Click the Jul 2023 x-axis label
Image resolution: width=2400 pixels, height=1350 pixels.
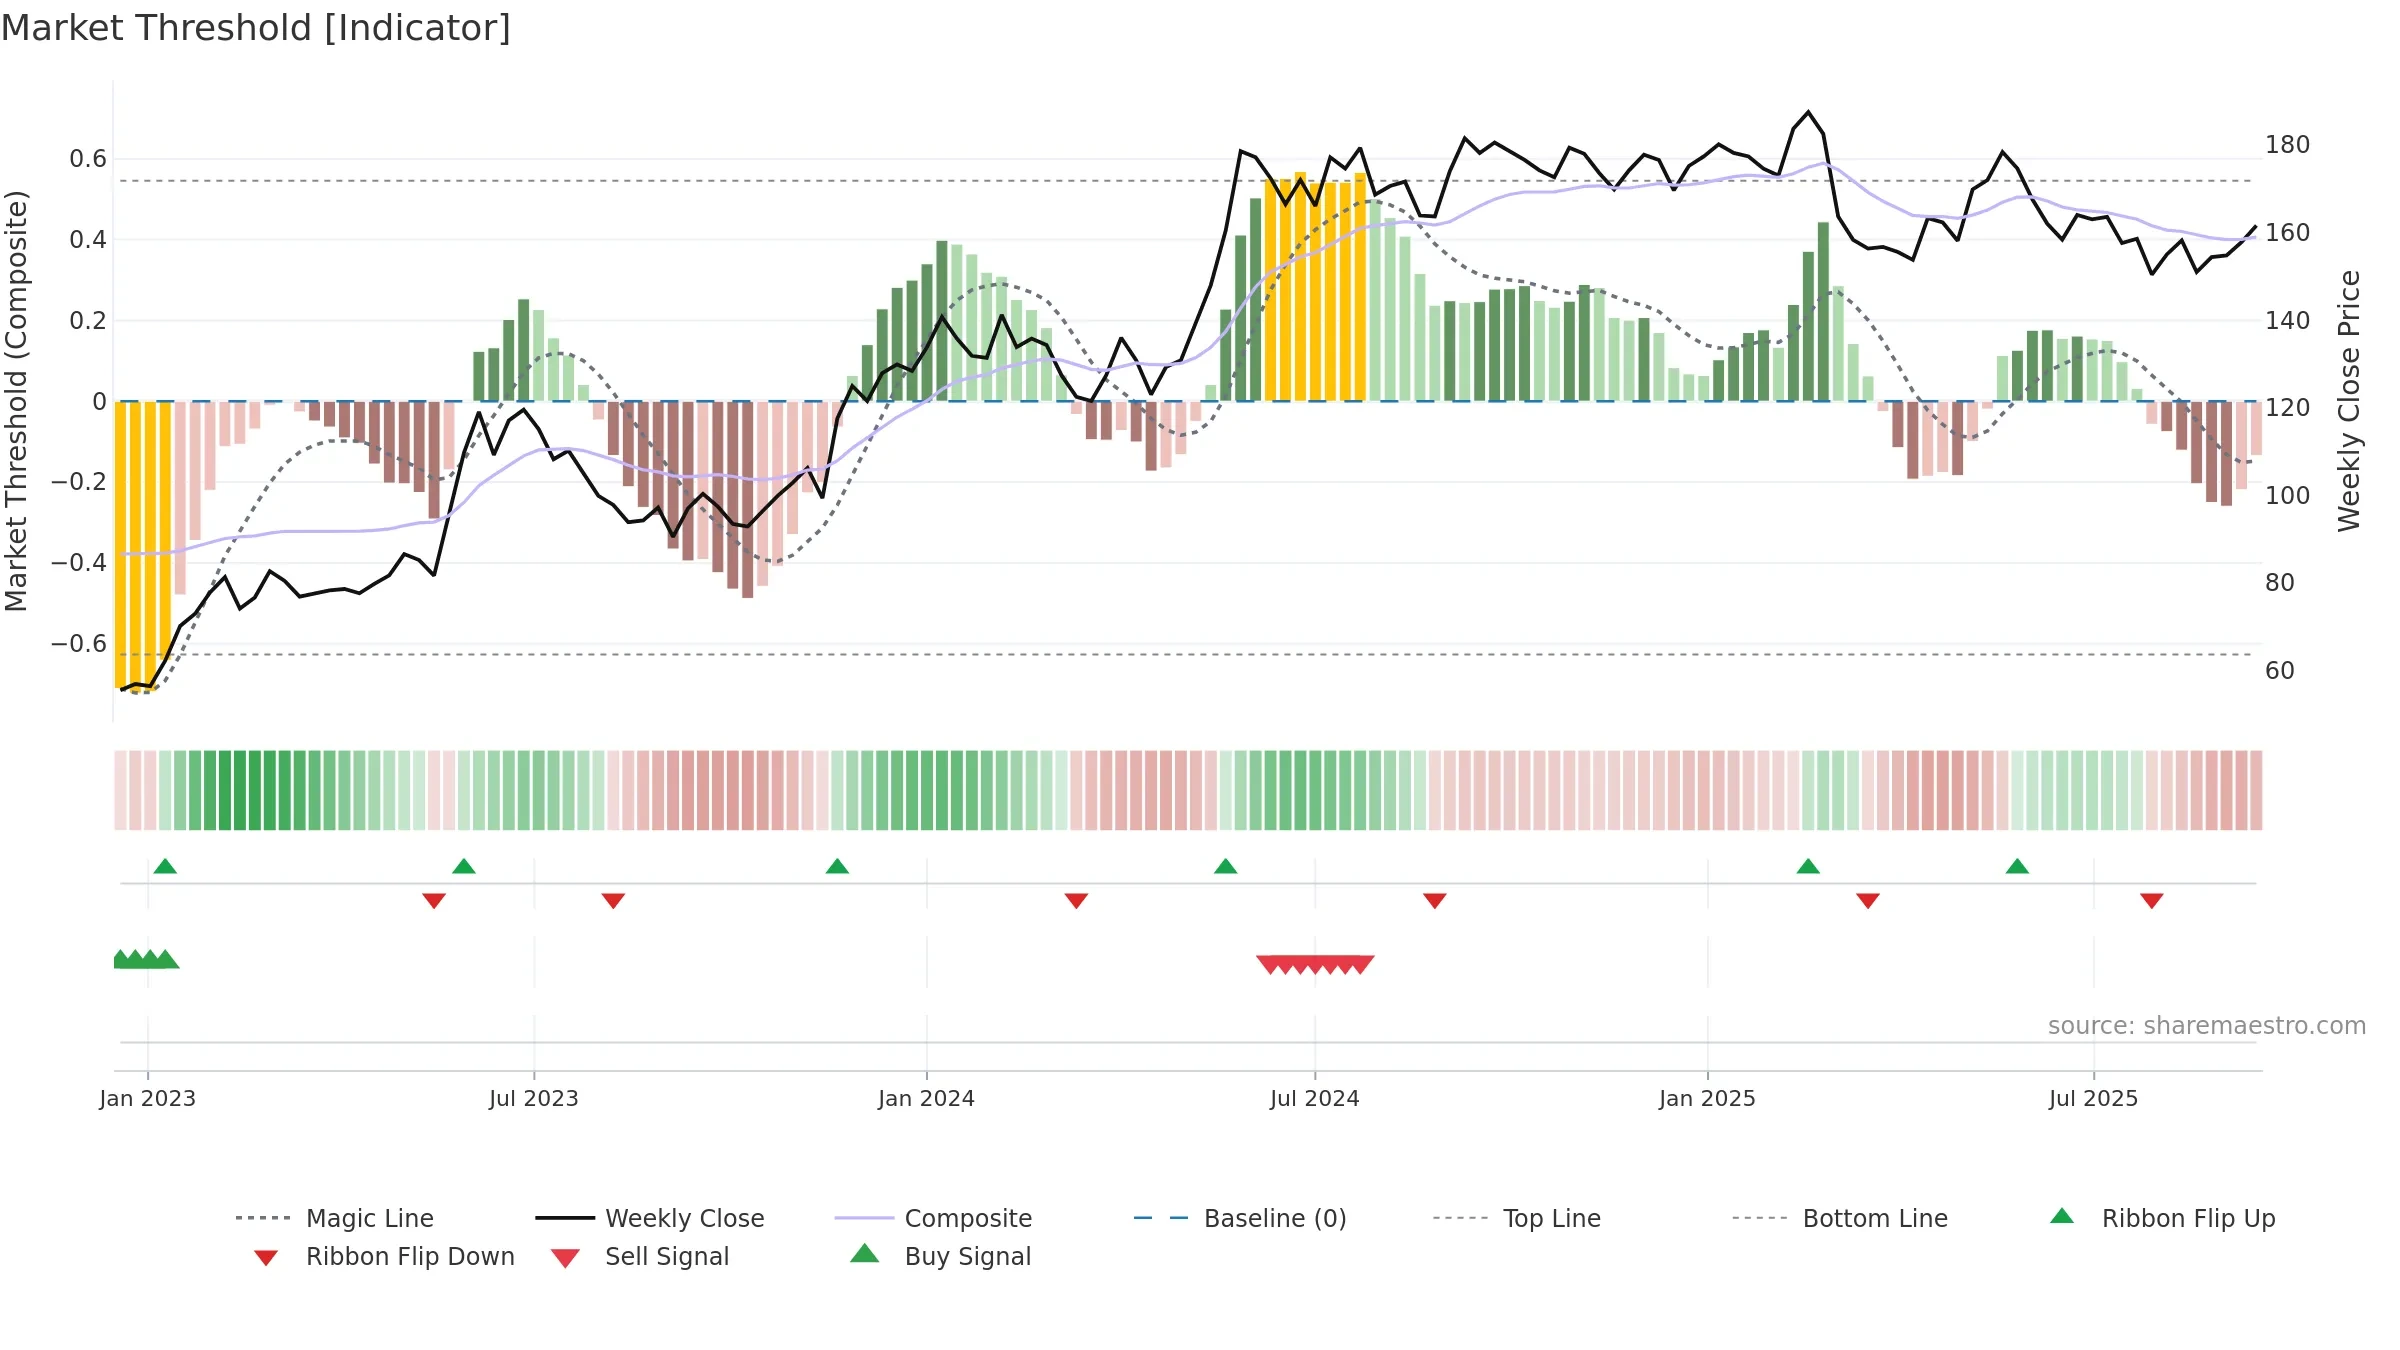pos(534,1099)
